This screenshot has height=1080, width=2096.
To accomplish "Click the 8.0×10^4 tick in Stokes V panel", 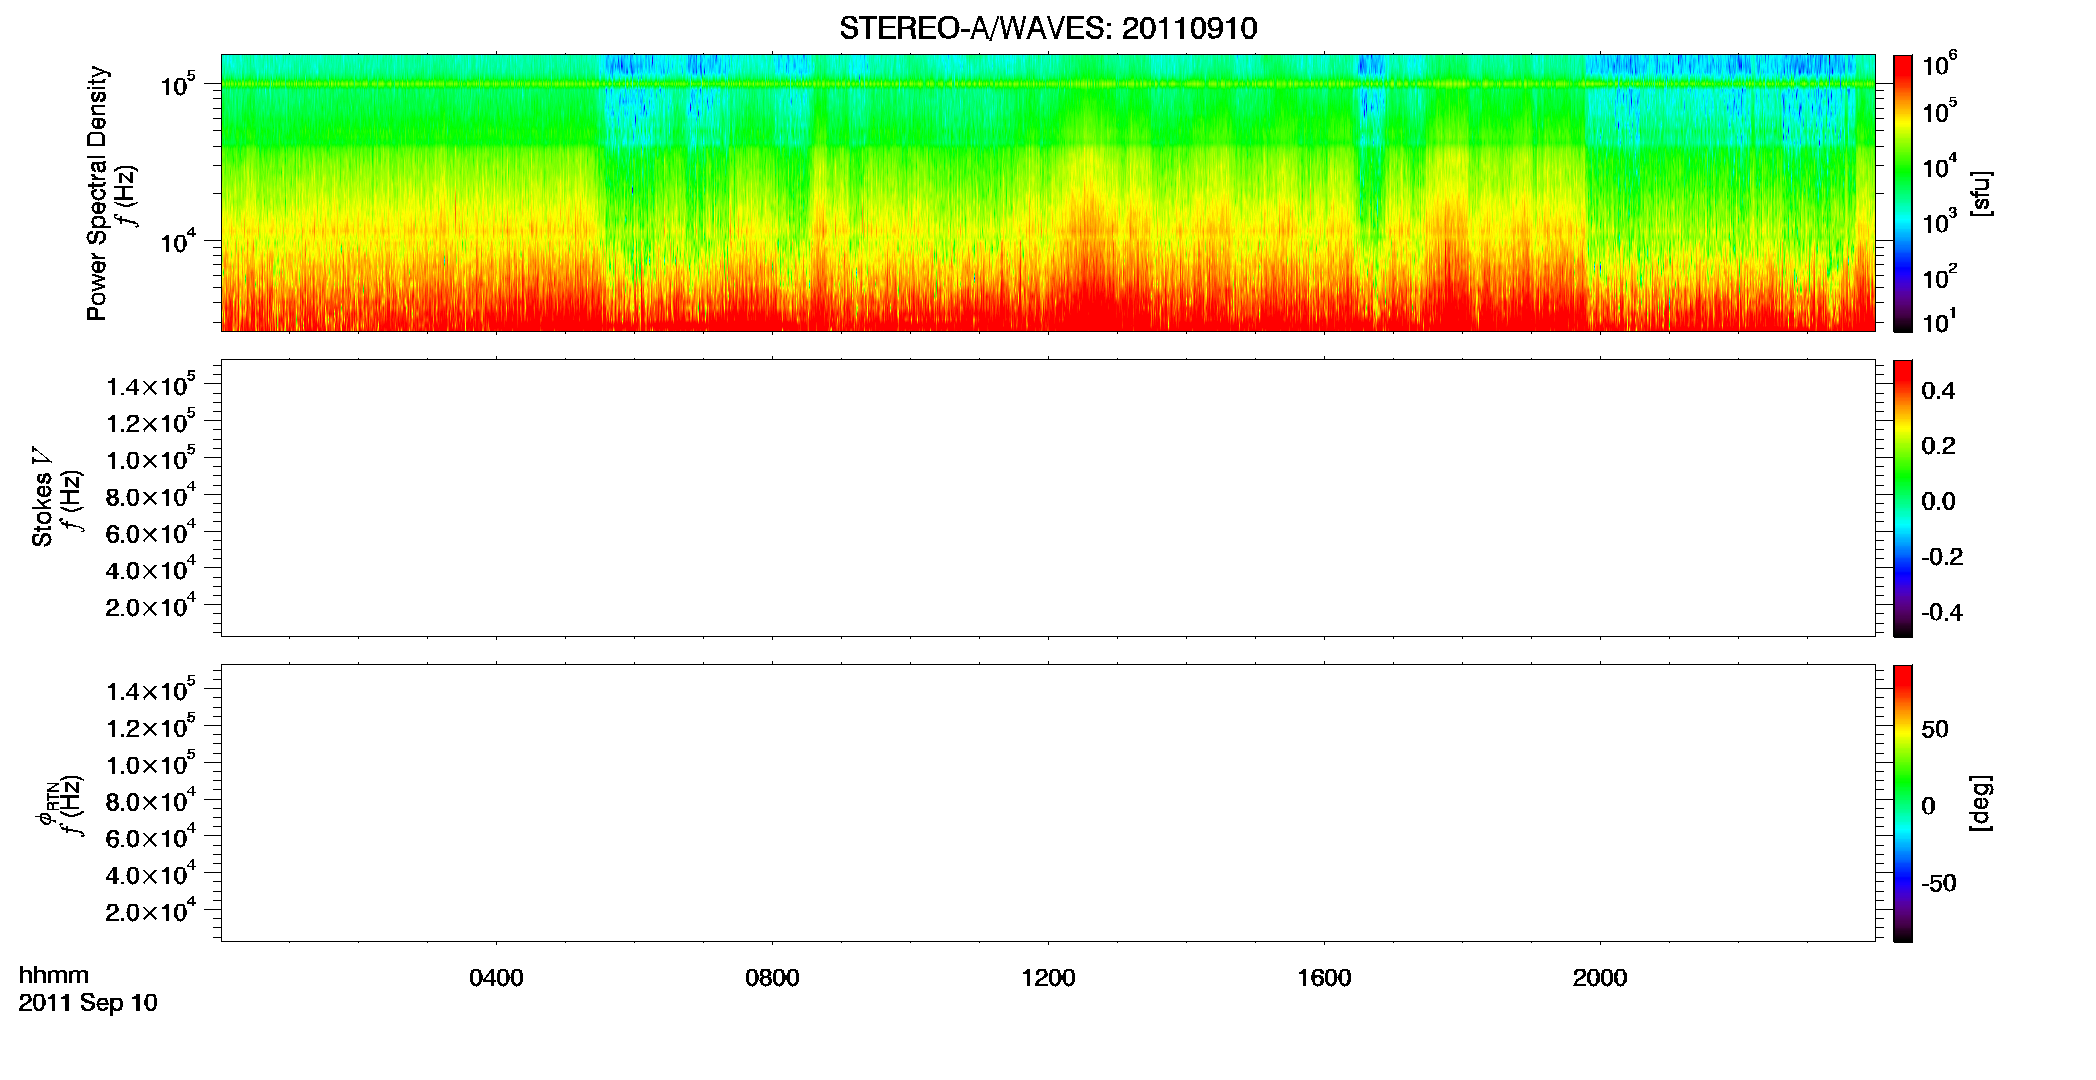I will tap(151, 495).
